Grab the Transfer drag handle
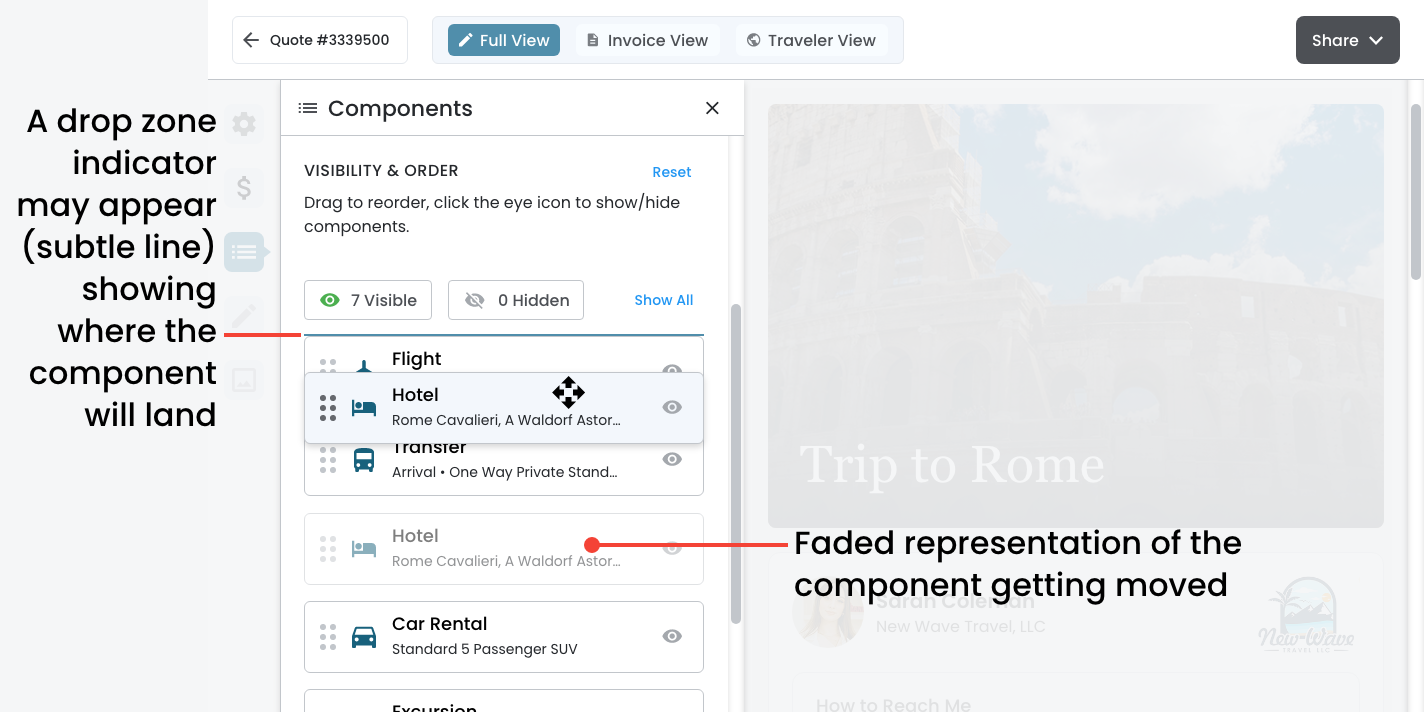Viewport: 1424px width, 712px height. (x=328, y=460)
